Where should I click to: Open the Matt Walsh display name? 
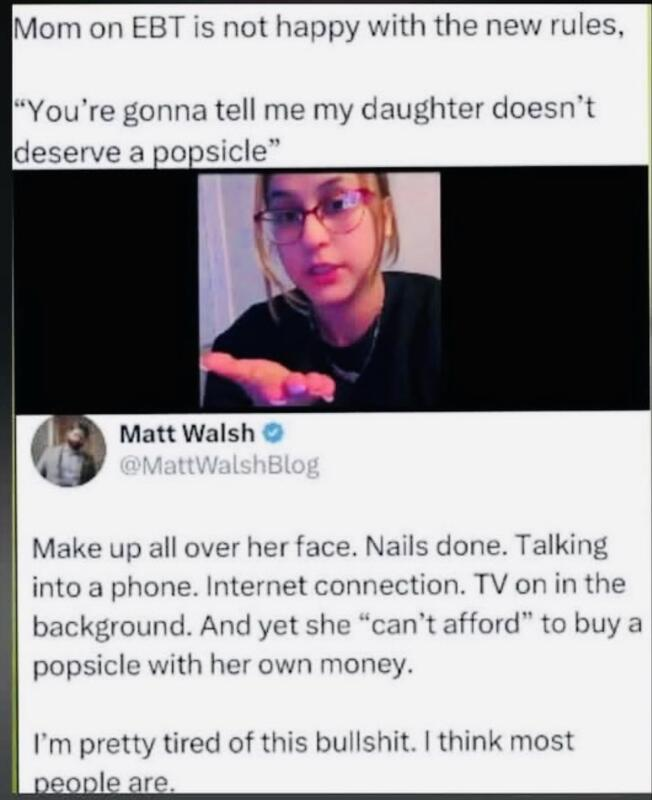pyautogui.click(x=187, y=434)
